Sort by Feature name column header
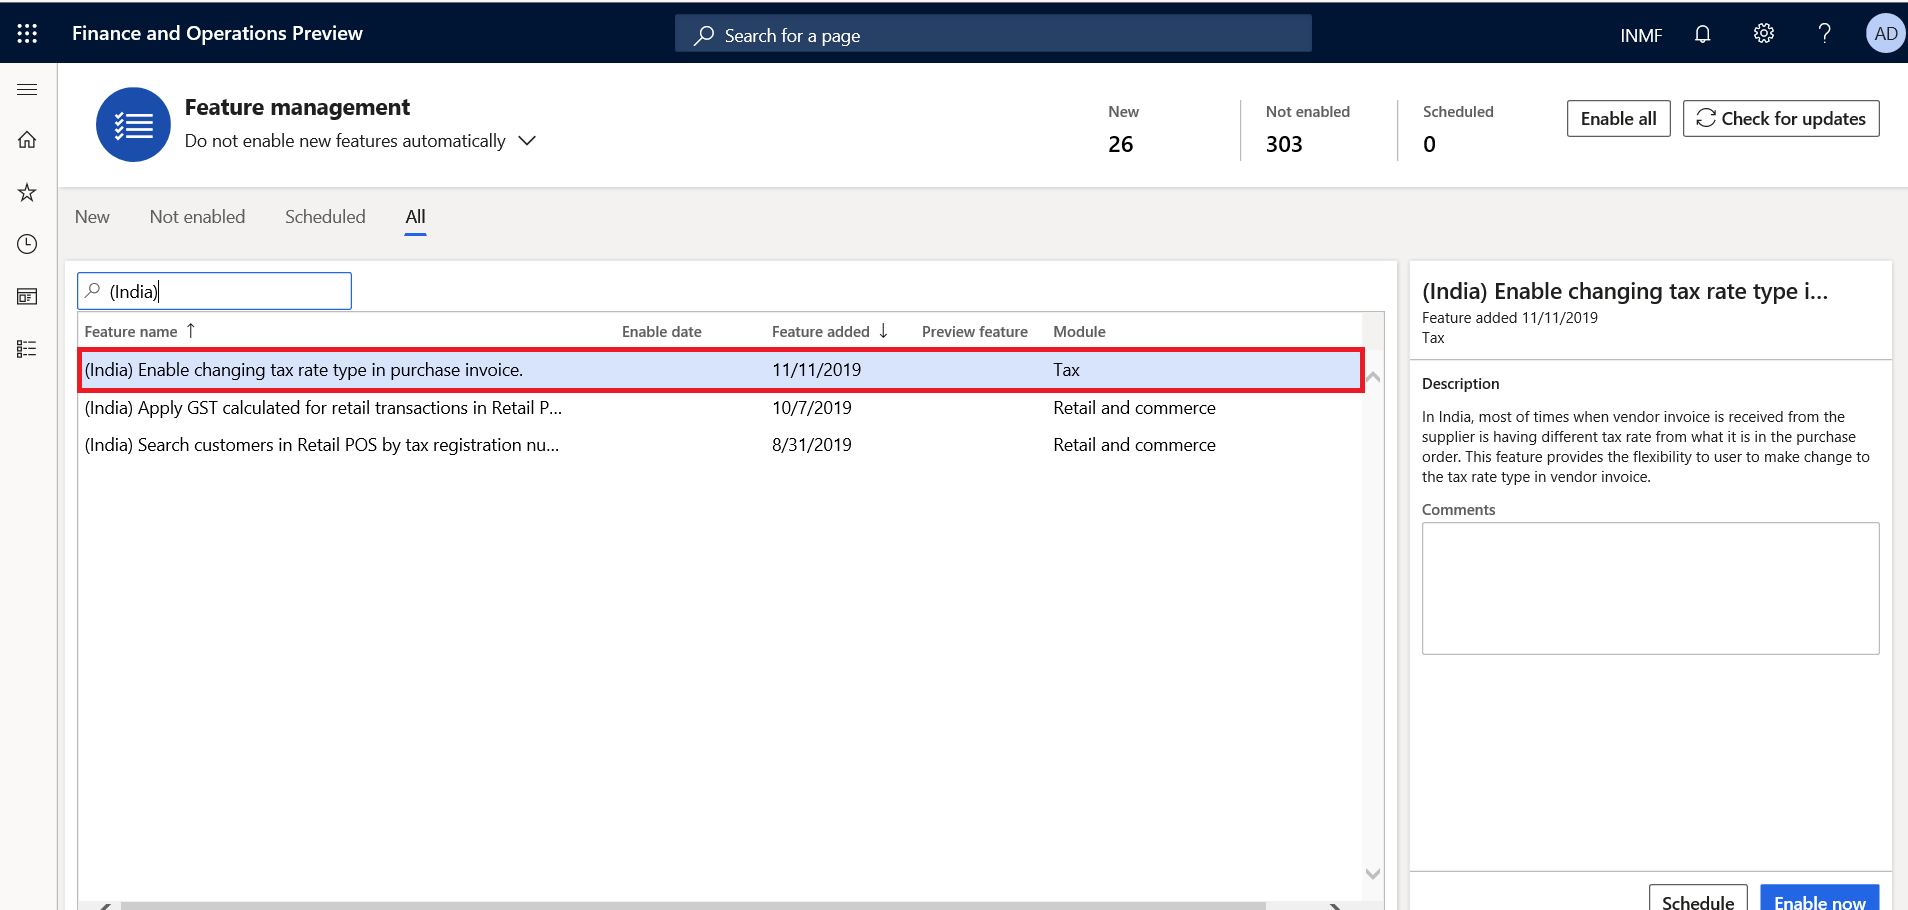This screenshot has width=1908, height=910. (131, 332)
